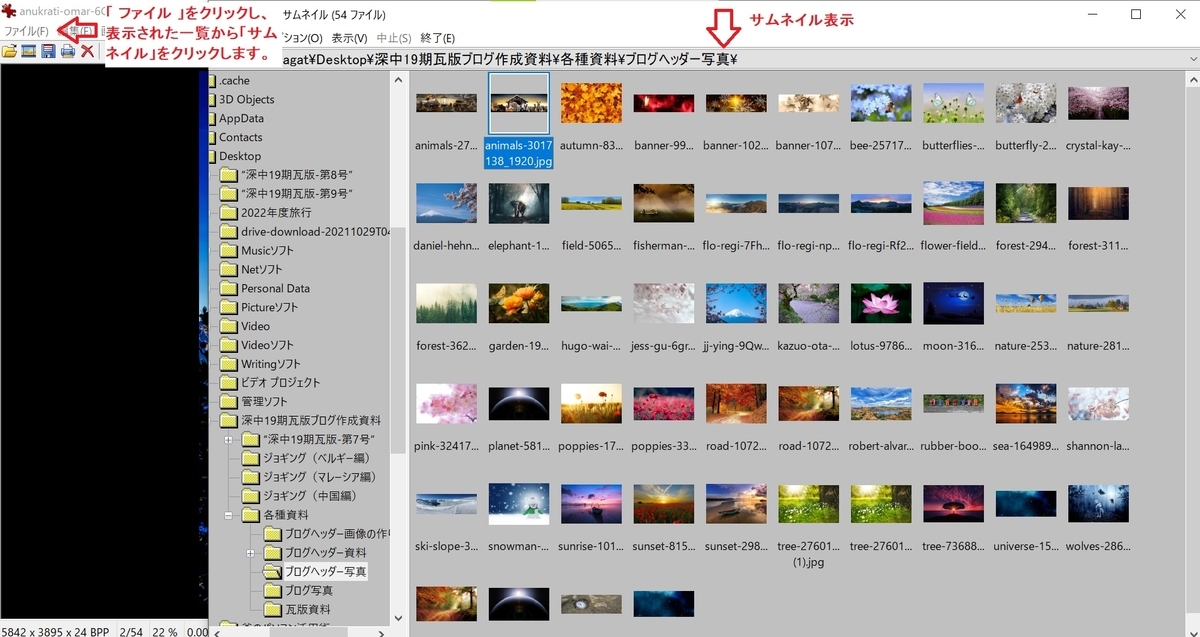Select the sunrise-101 thumbnail
Image resolution: width=1200 pixels, height=637 pixels.
591,504
